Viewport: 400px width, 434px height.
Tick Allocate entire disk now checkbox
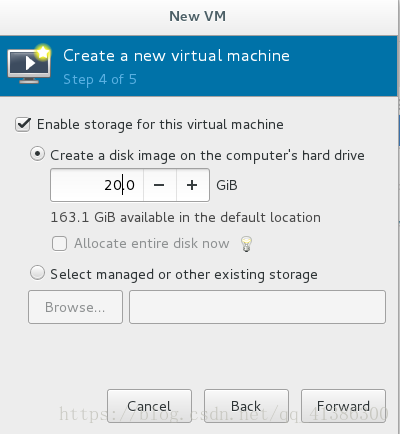point(59,243)
